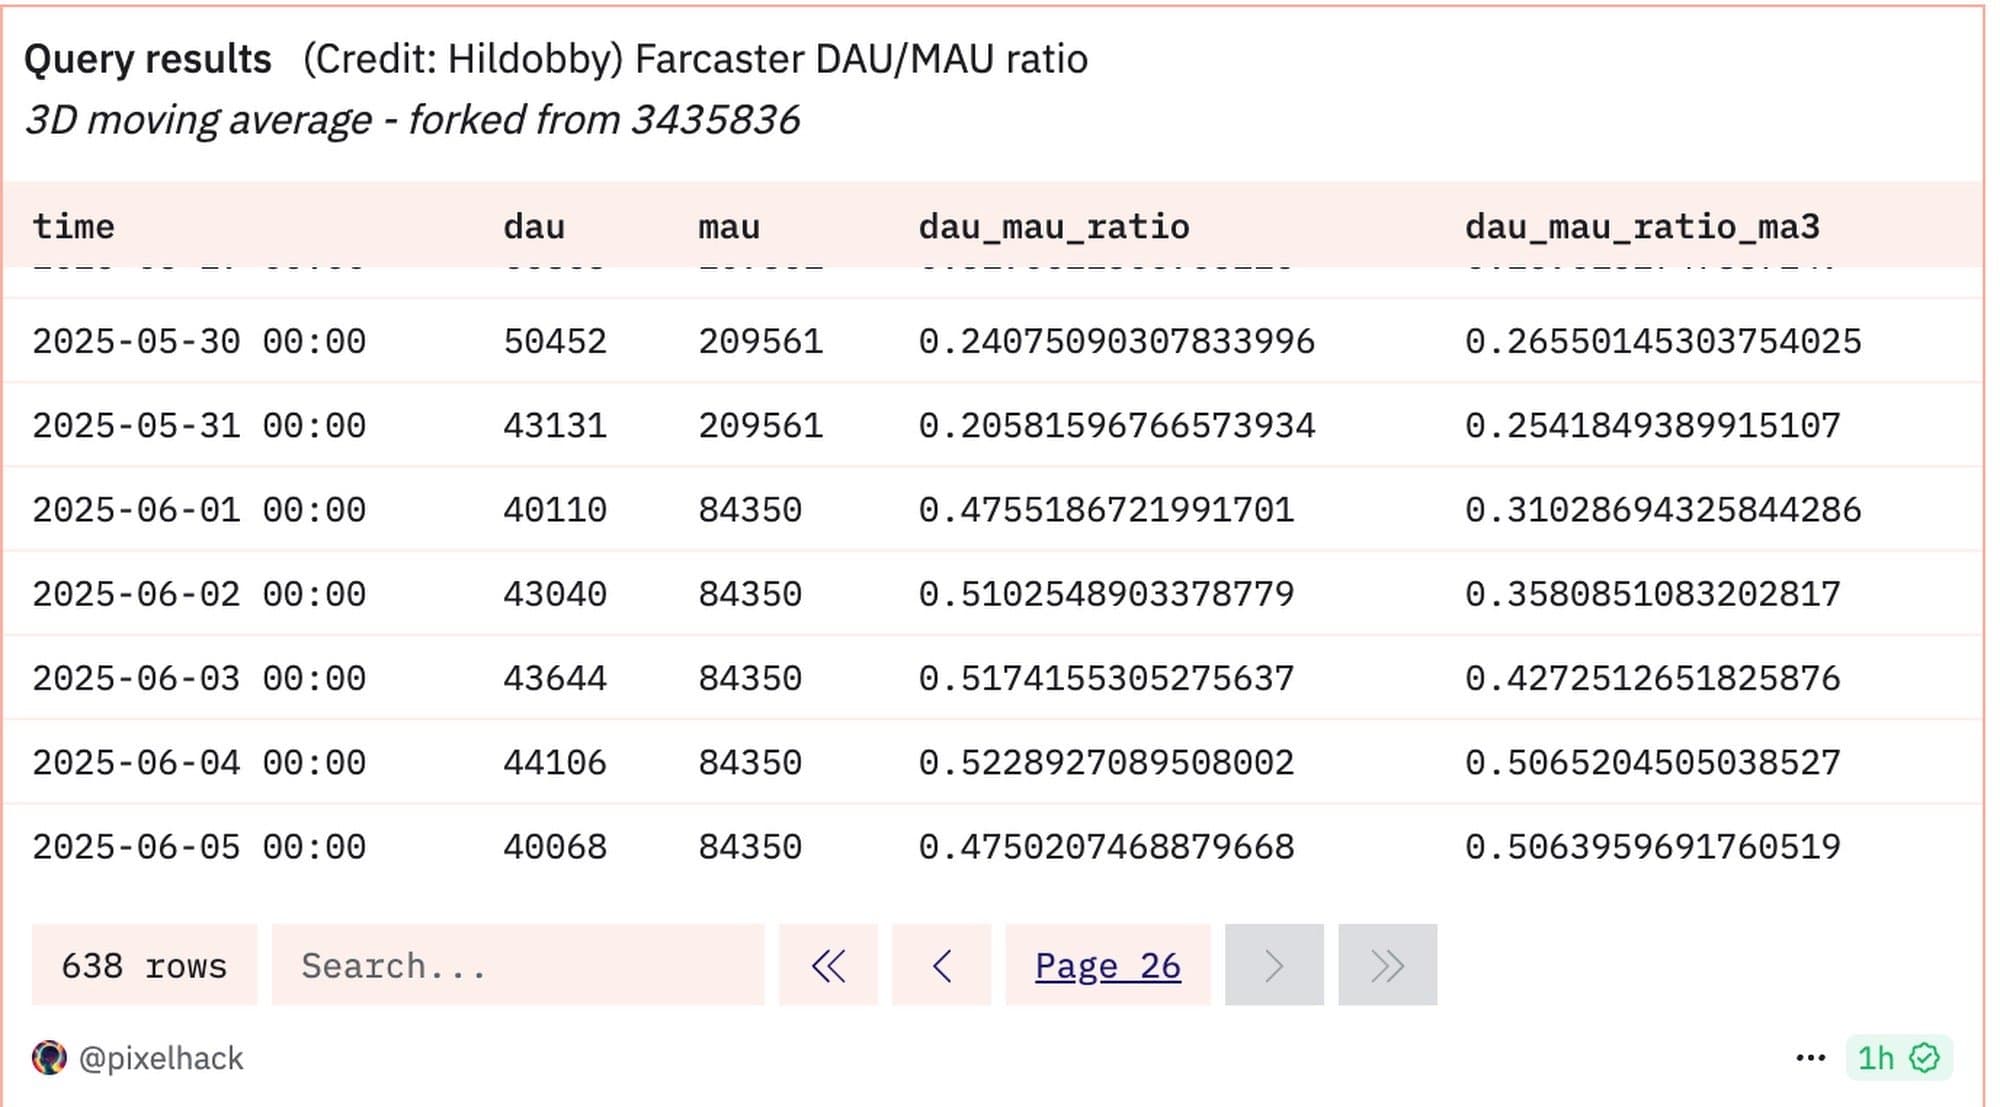Image resolution: width=2000 pixels, height=1107 pixels.
Task: Go to previous page chevron
Action: (941, 965)
